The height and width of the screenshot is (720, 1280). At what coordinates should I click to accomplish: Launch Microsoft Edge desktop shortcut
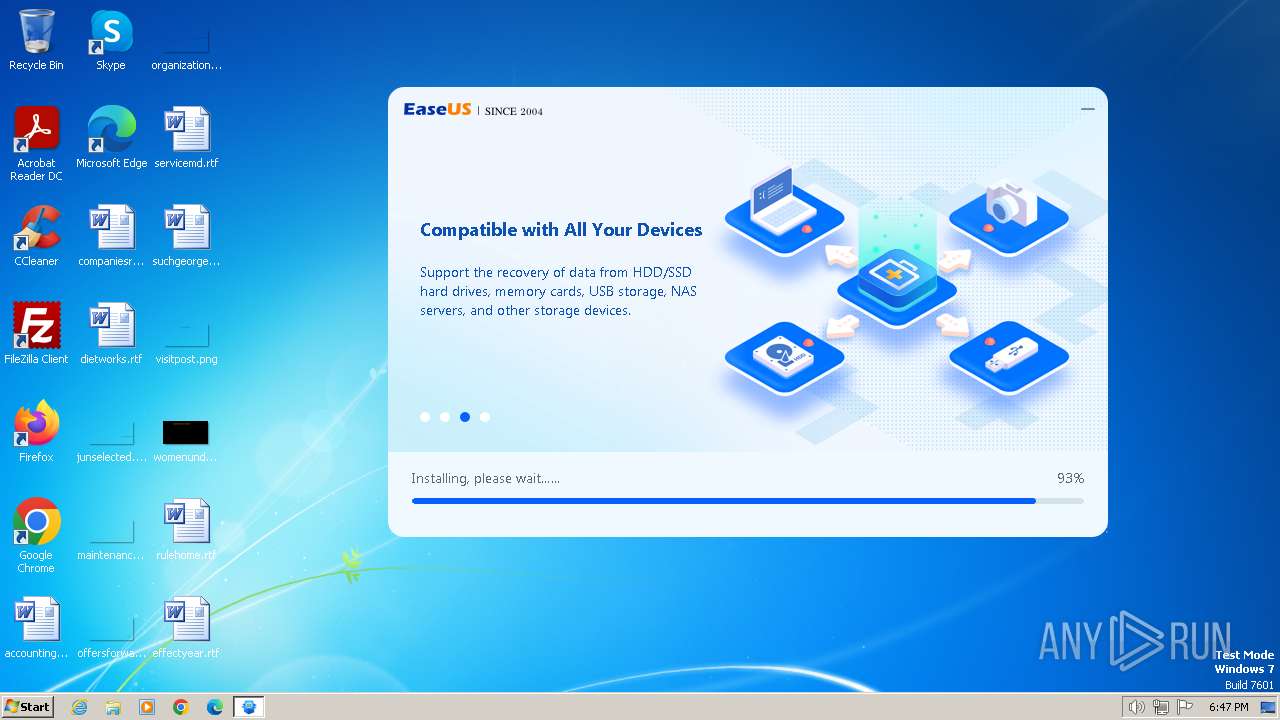pos(111,138)
